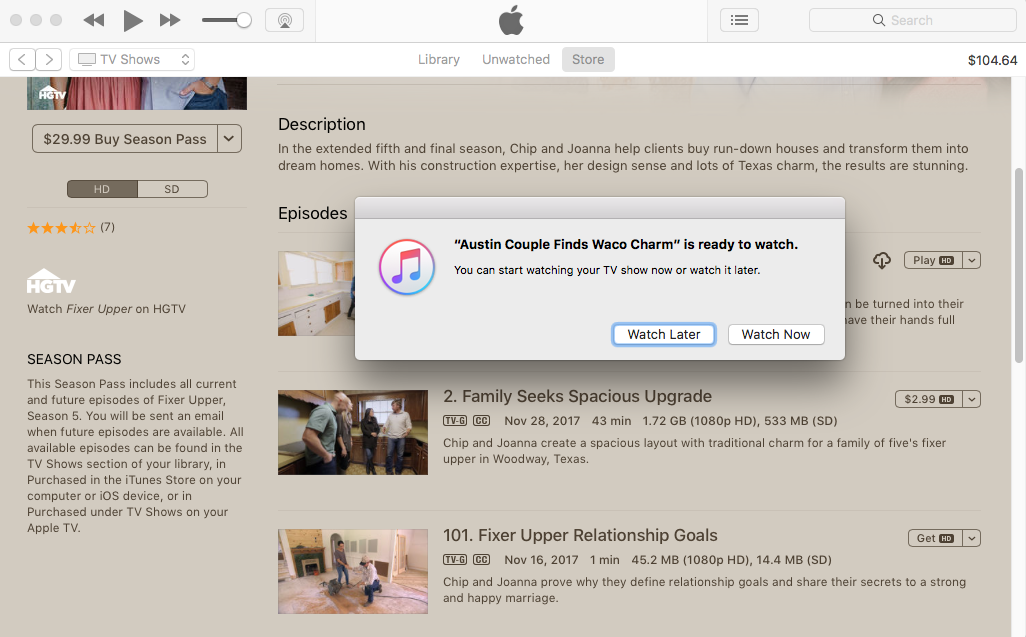
Task: Switch video quality to HD
Action: (102, 189)
